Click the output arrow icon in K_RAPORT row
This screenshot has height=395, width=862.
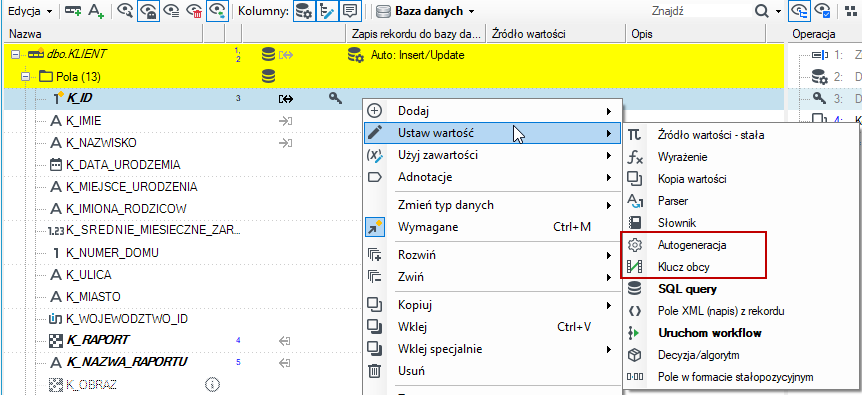click(285, 341)
